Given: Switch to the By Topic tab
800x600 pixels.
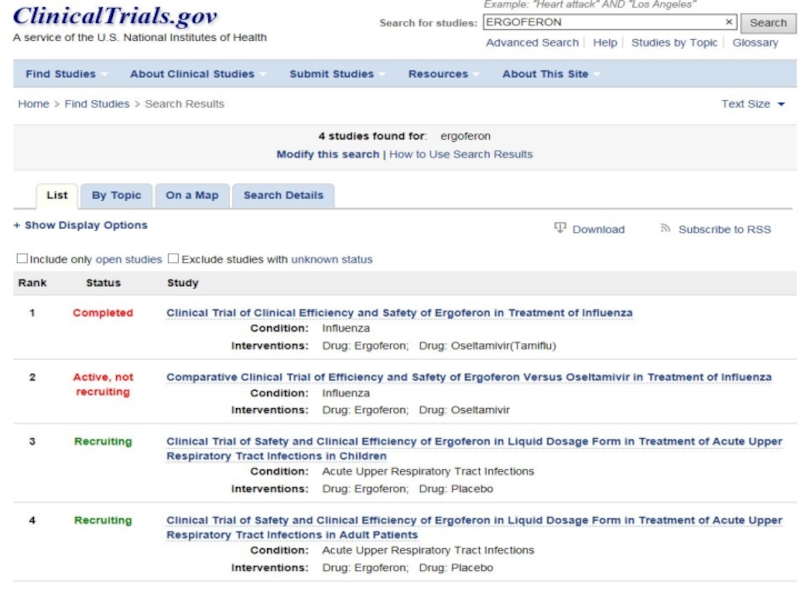Looking at the screenshot, I should pos(116,195).
